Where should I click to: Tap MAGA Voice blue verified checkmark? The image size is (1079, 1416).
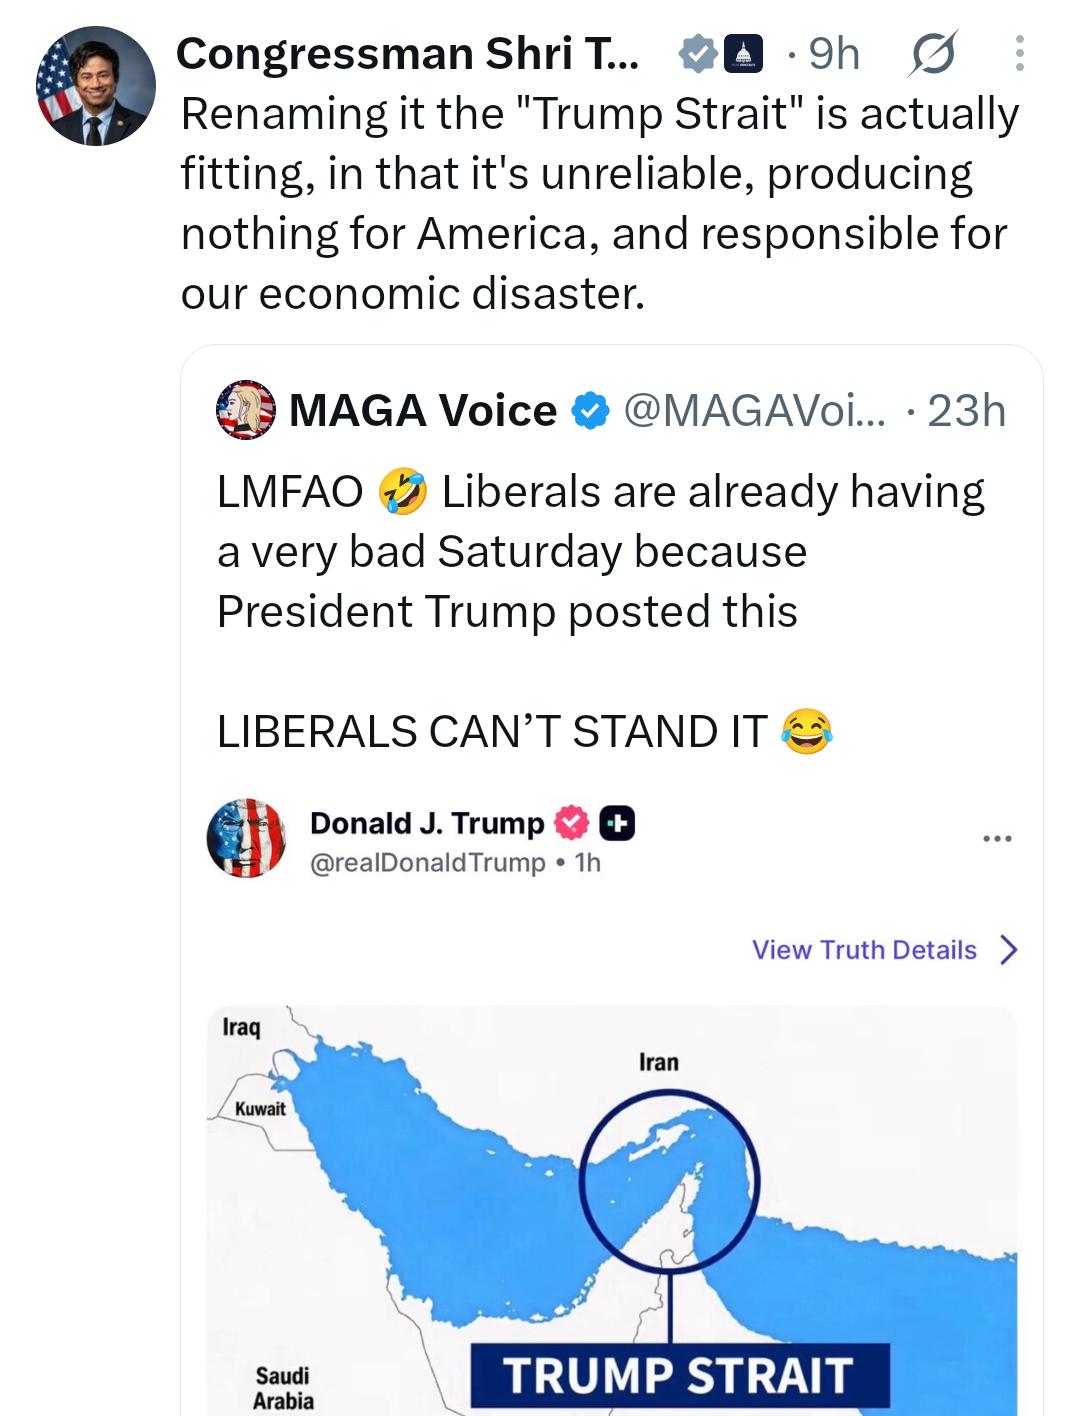(x=591, y=411)
